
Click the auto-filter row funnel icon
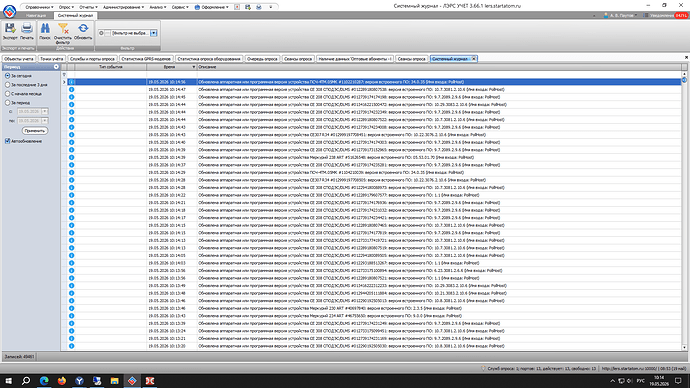(64, 75)
